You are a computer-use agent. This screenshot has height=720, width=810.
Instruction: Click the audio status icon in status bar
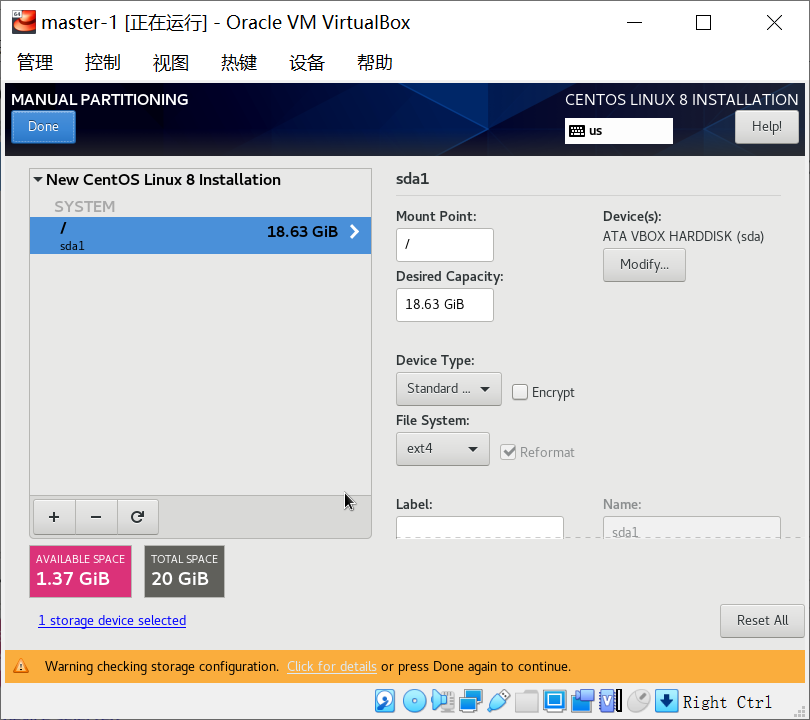tap(443, 701)
